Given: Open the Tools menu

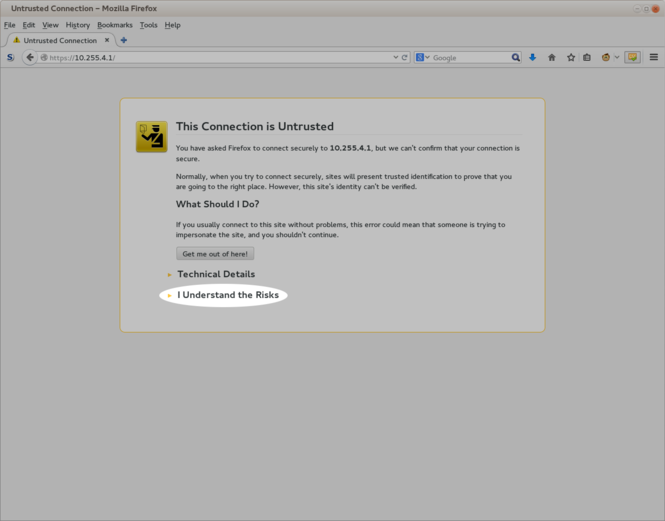Looking at the screenshot, I should (148, 25).
